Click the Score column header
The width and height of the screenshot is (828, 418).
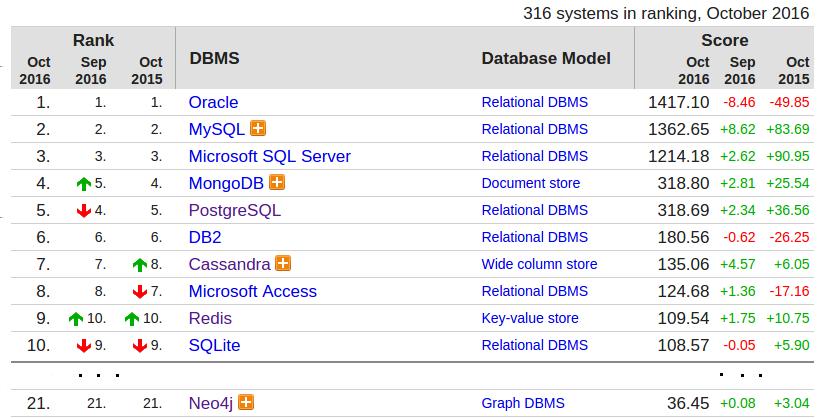point(724,40)
